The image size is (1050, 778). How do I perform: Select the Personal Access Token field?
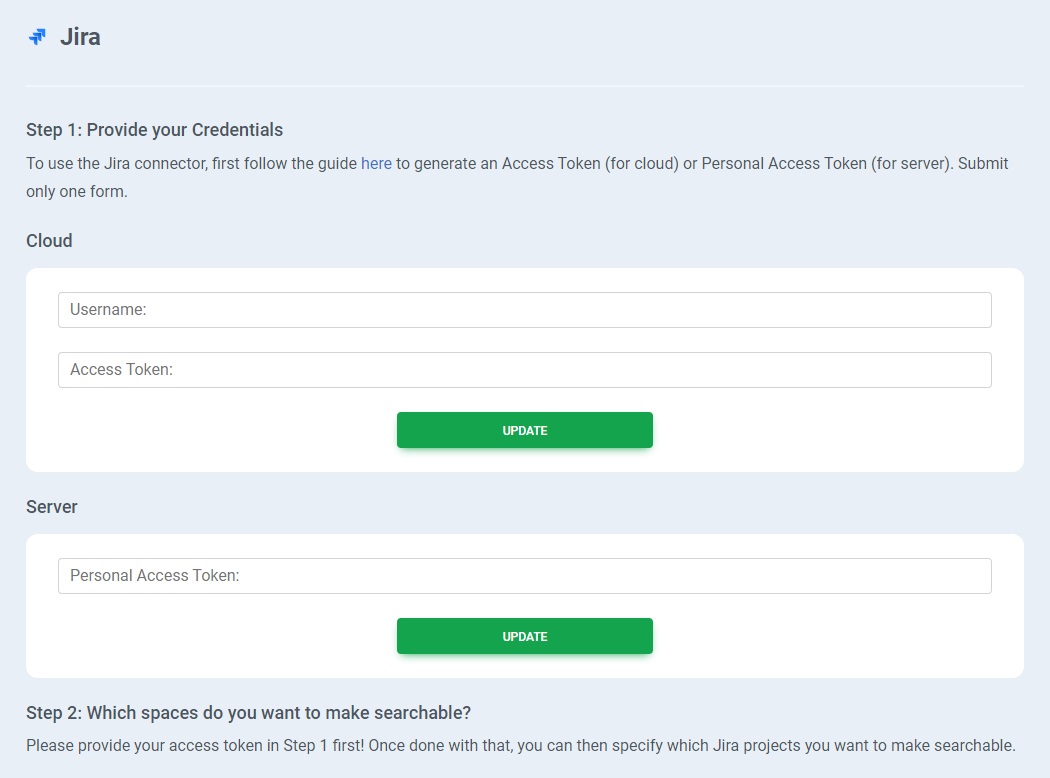524,576
